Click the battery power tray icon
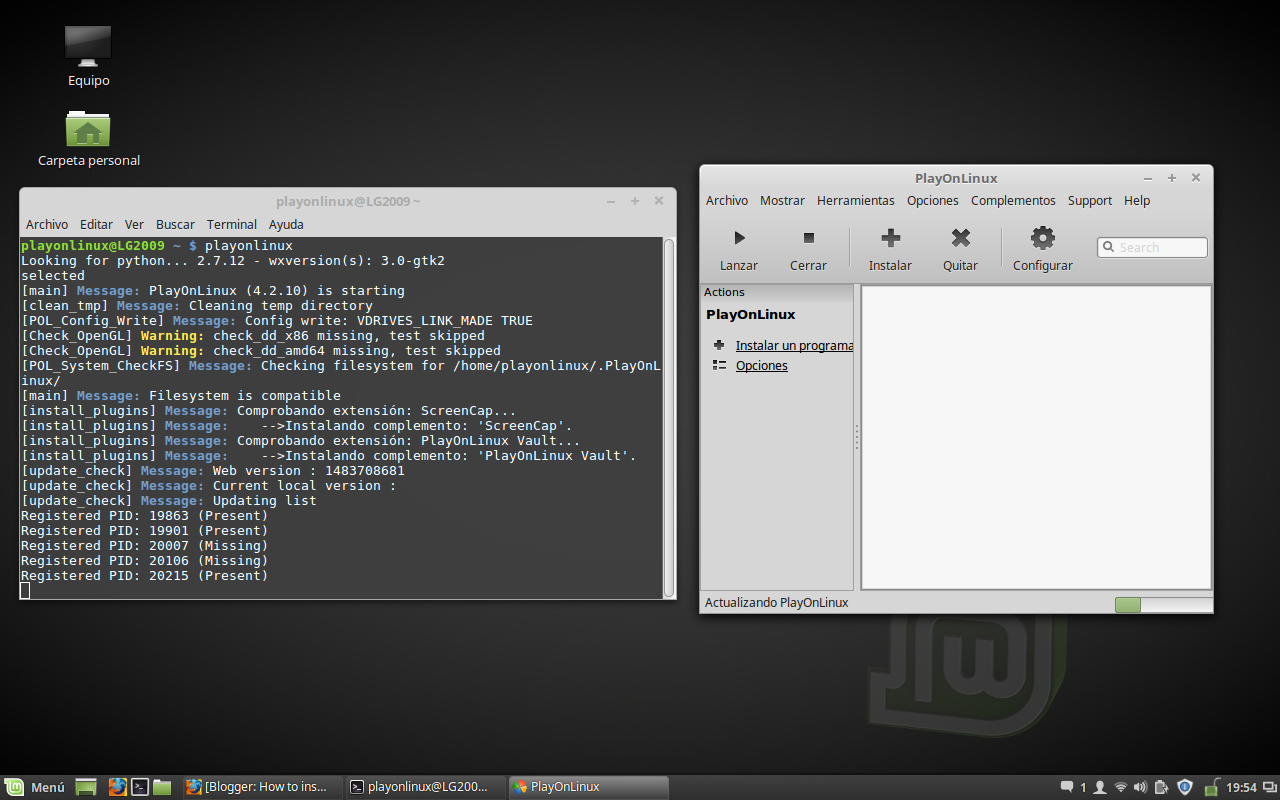Screen dimensions: 1280x800 point(1162,787)
